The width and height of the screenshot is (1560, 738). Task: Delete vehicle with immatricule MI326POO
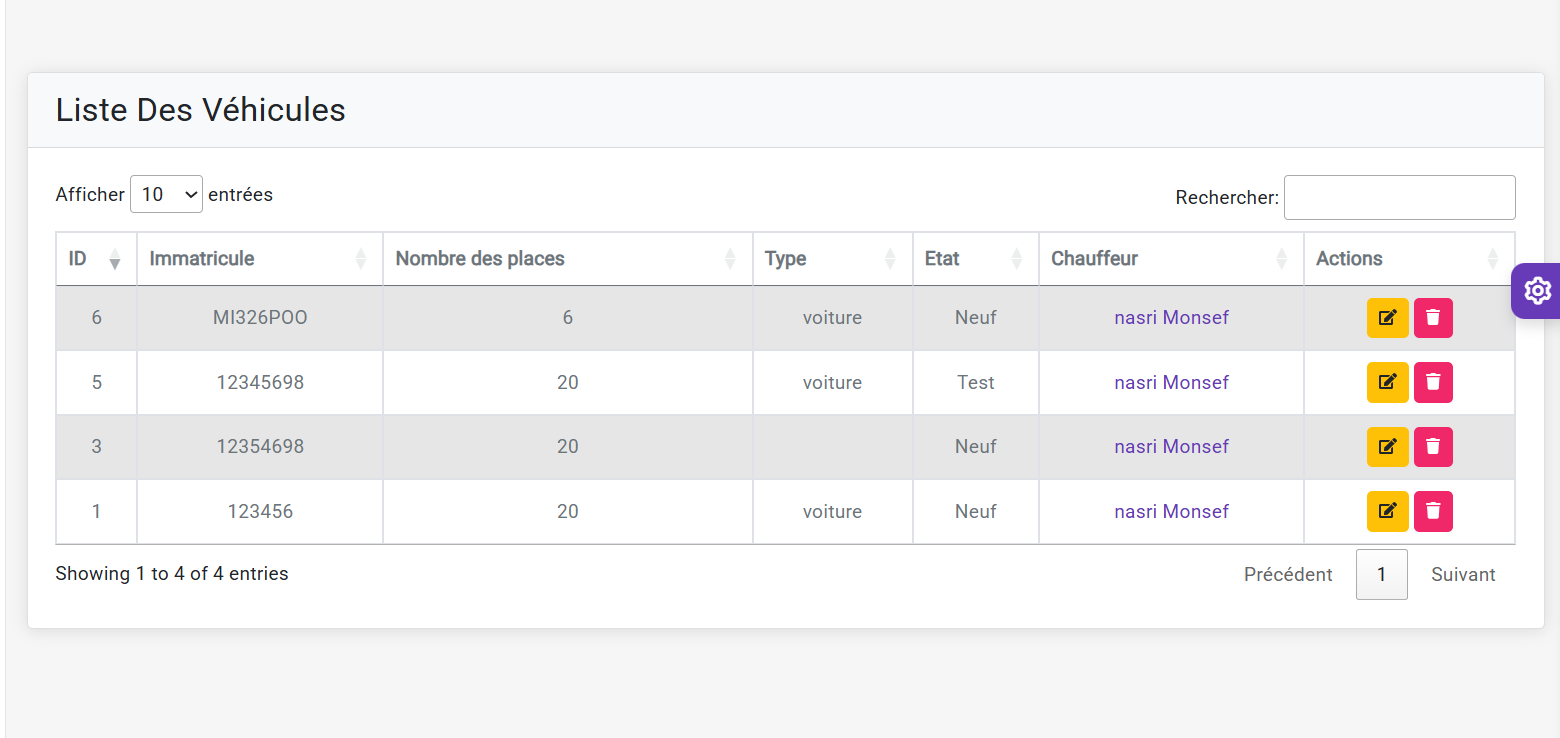[1433, 318]
